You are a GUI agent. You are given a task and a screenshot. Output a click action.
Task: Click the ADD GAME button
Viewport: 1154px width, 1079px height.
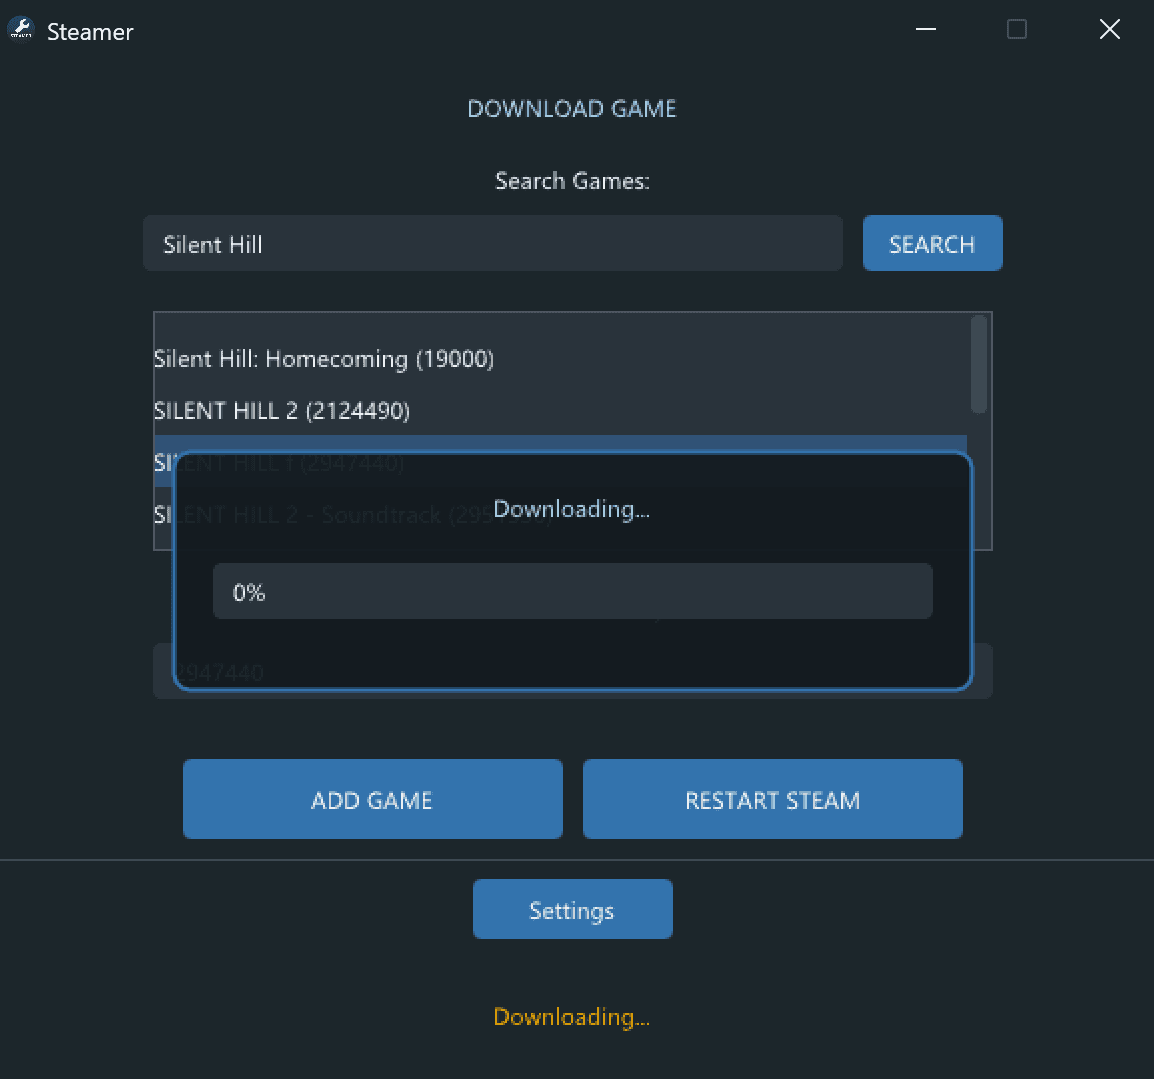click(372, 799)
